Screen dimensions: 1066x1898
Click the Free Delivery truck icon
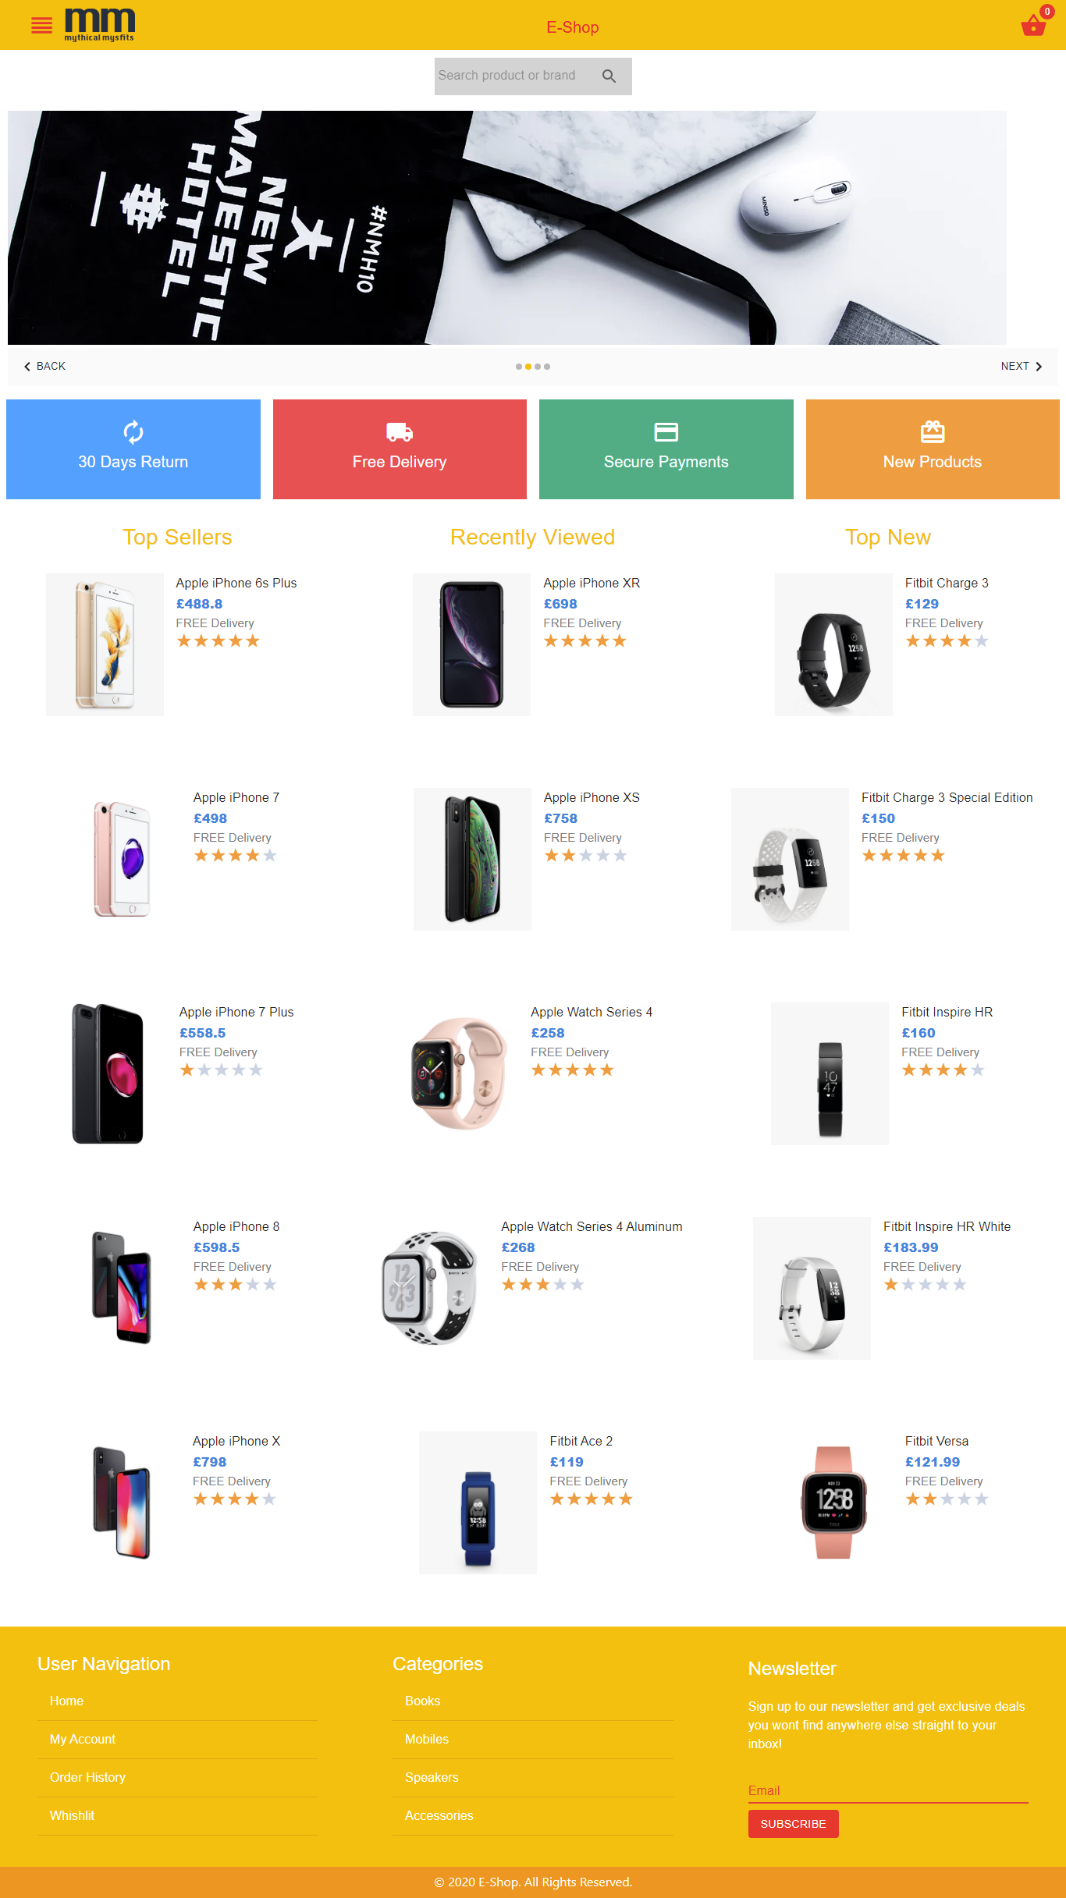pyautogui.click(x=400, y=432)
